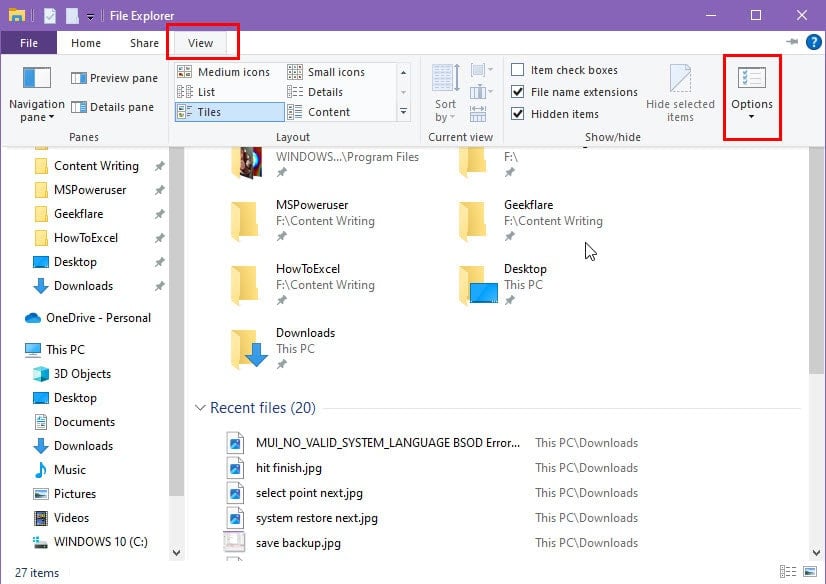Image resolution: width=826 pixels, height=584 pixels.
Task: Switch to the Share tab
Action: tap(144, 43)
